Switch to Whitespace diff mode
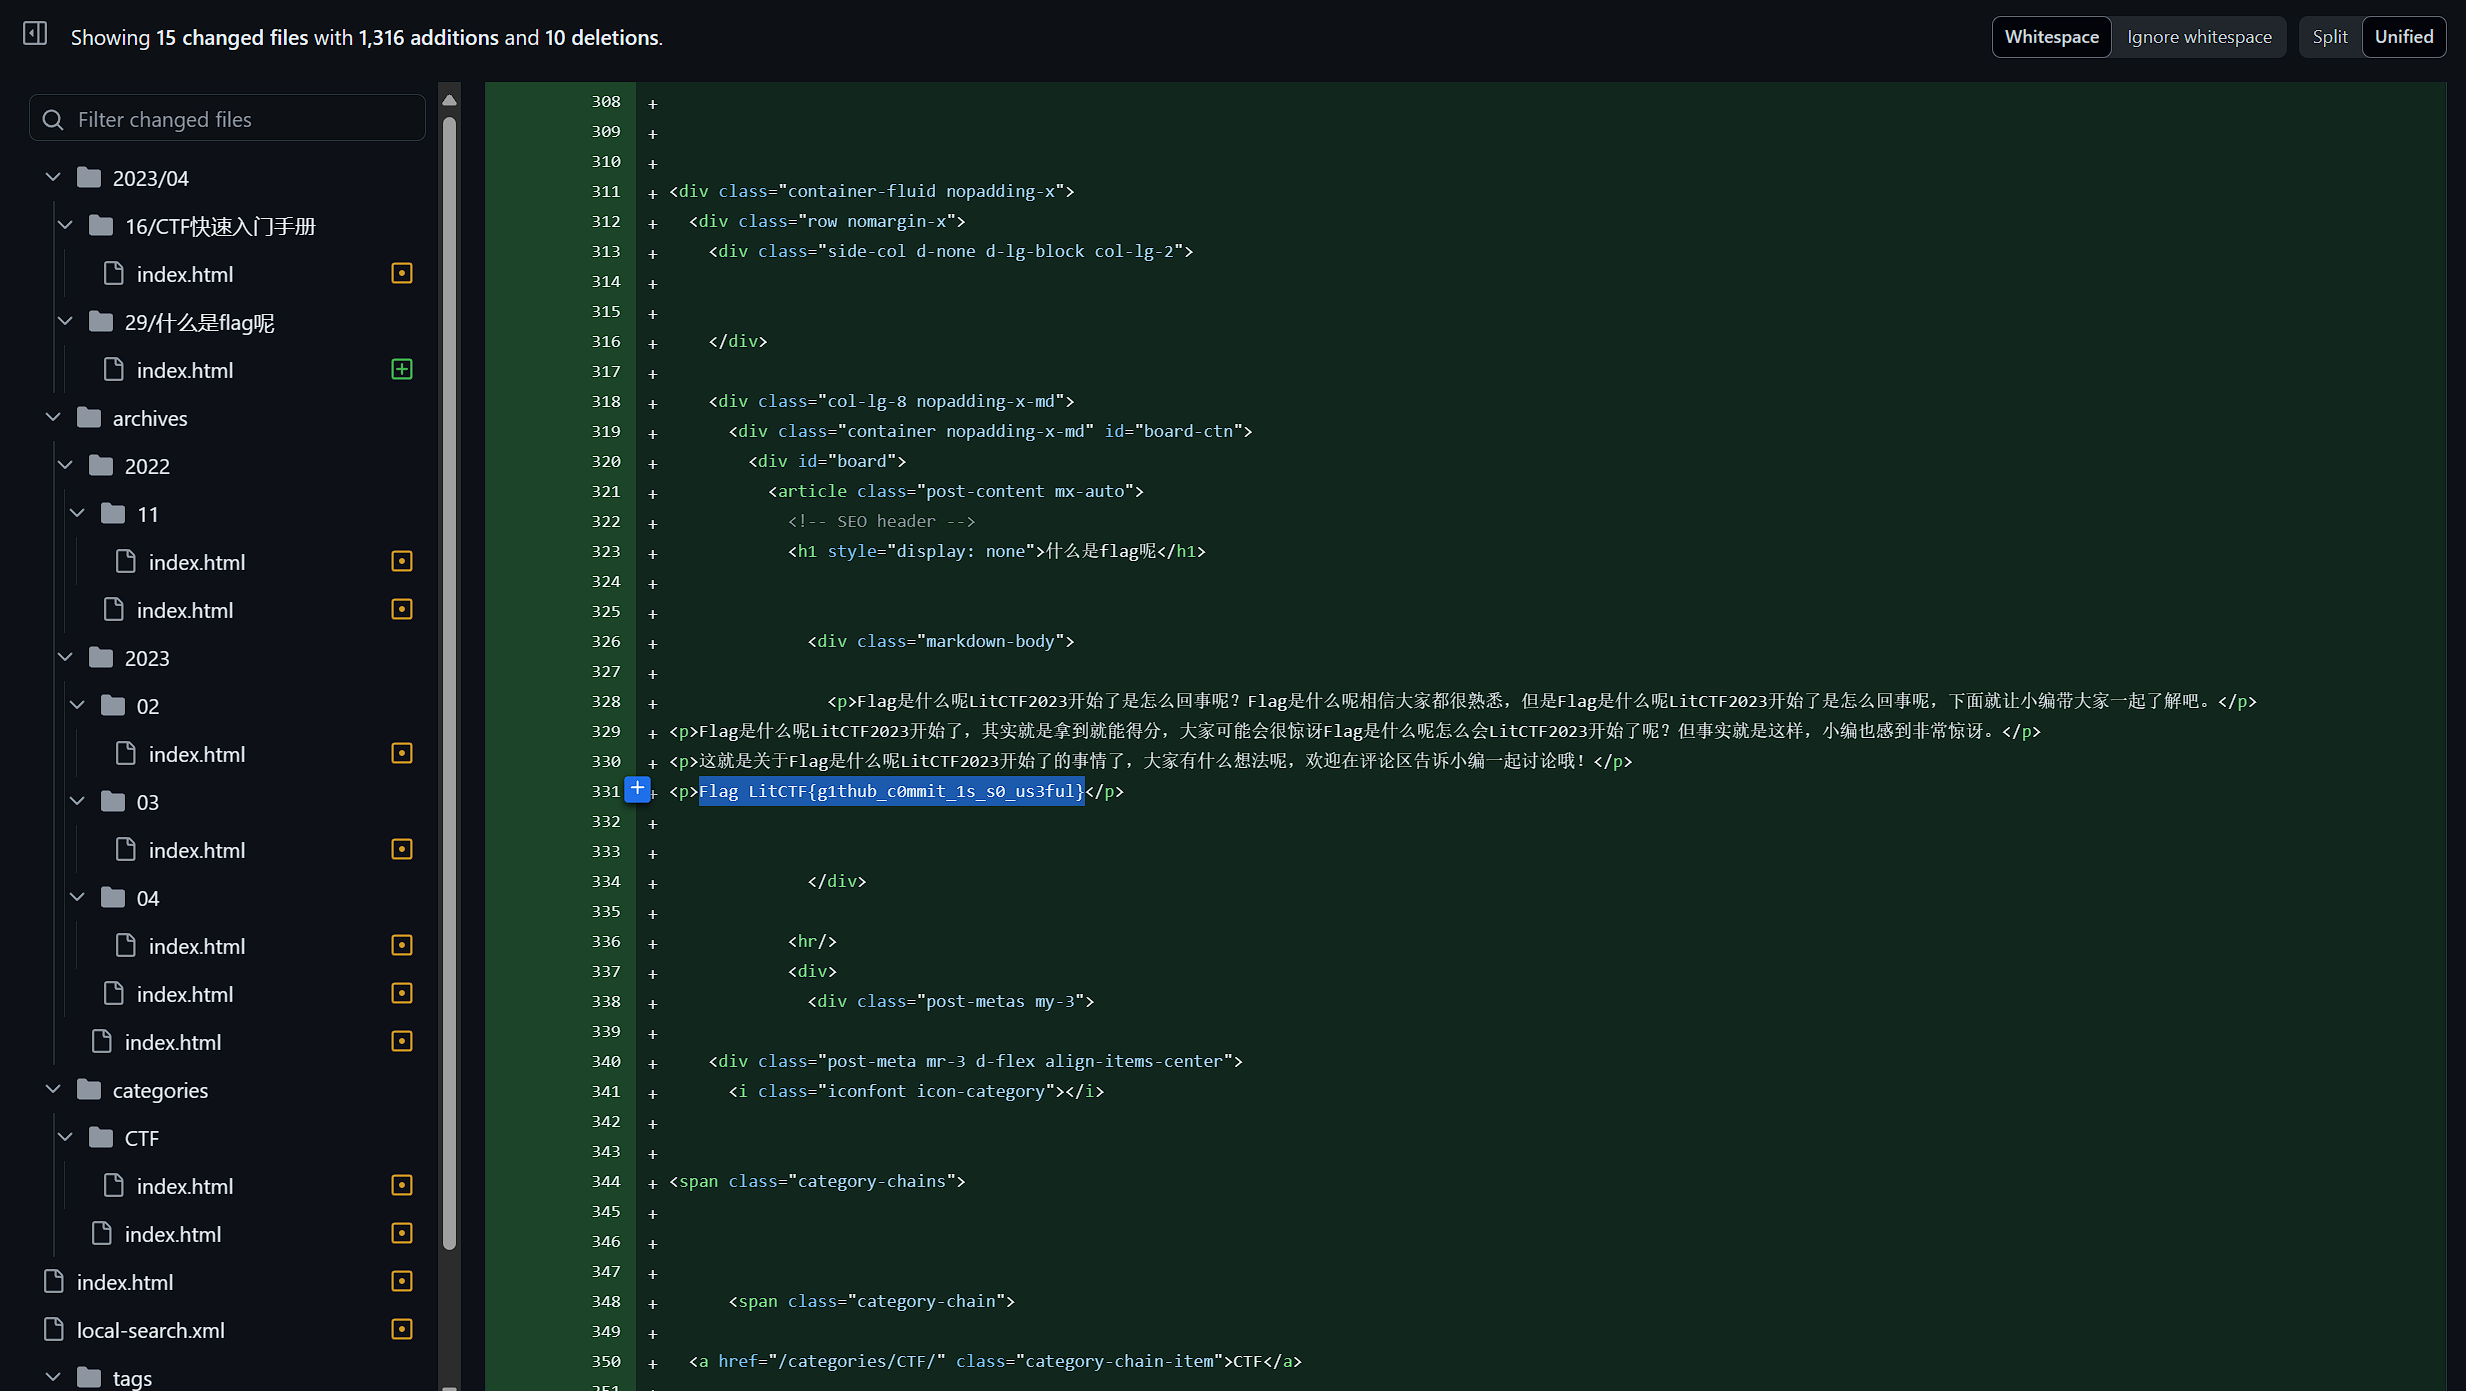Viewport: 2466px width, 1391px height. point(2051,37)
